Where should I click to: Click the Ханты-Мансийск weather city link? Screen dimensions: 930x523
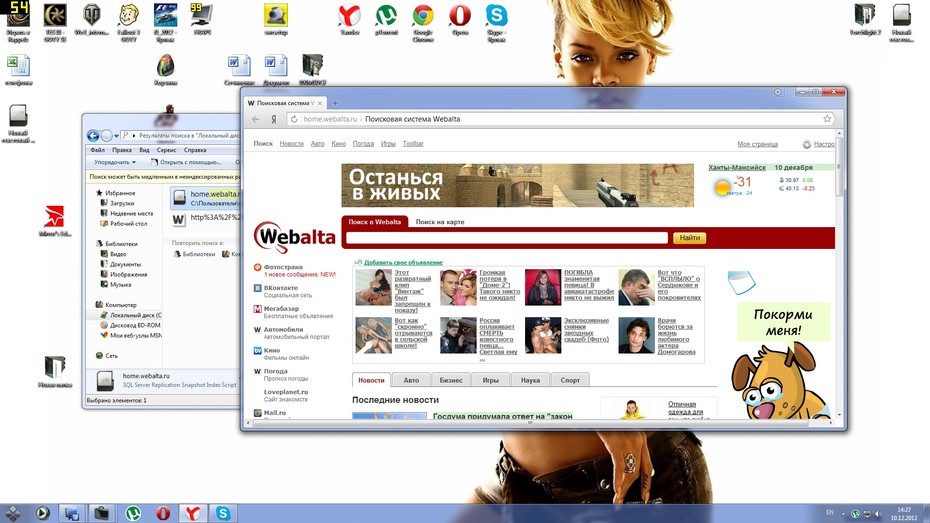click(x=737, y=168)
